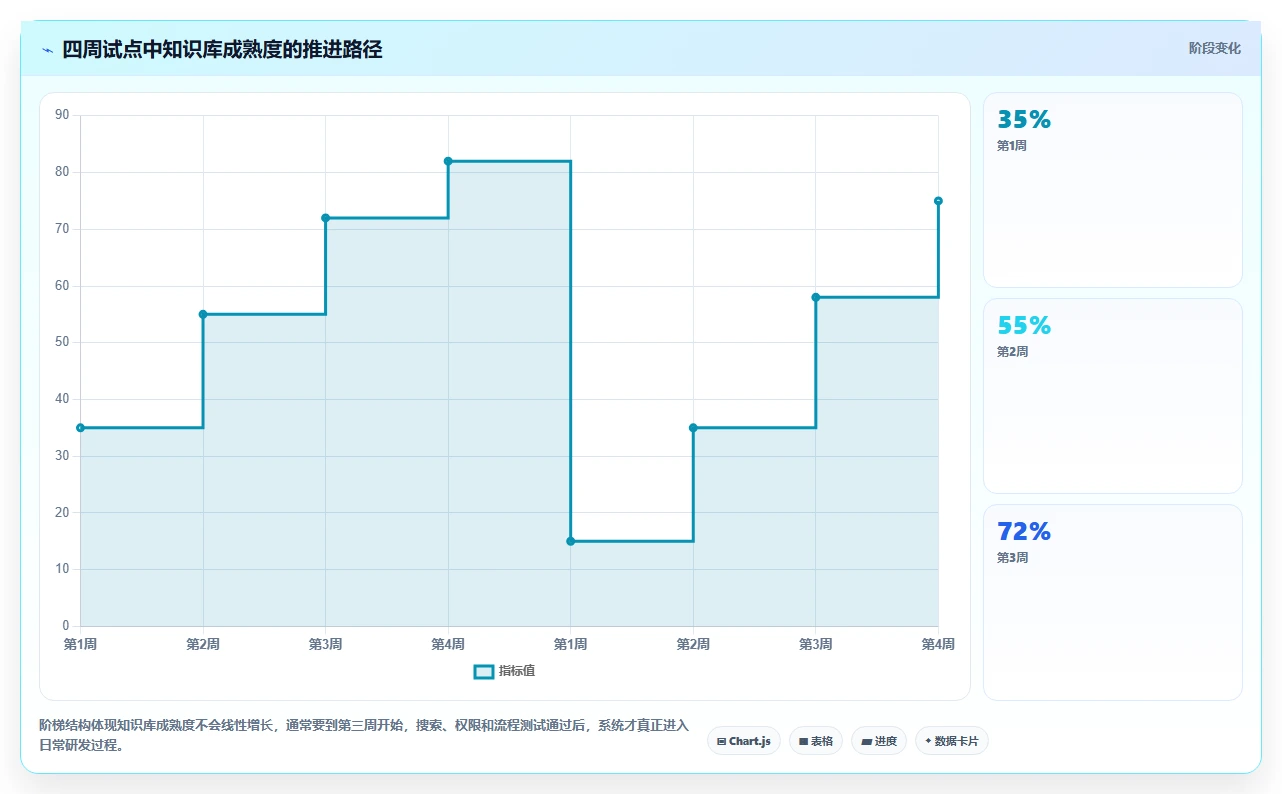The width and height of the screenshot is (1282, 794).
Task: Select the 数据卡片 chip
Action: 951,741
